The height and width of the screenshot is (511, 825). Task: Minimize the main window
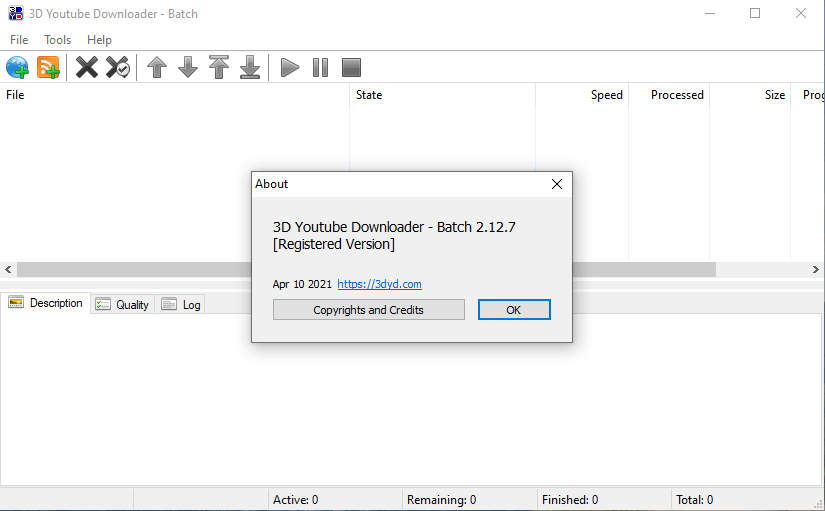pos(710,13)
